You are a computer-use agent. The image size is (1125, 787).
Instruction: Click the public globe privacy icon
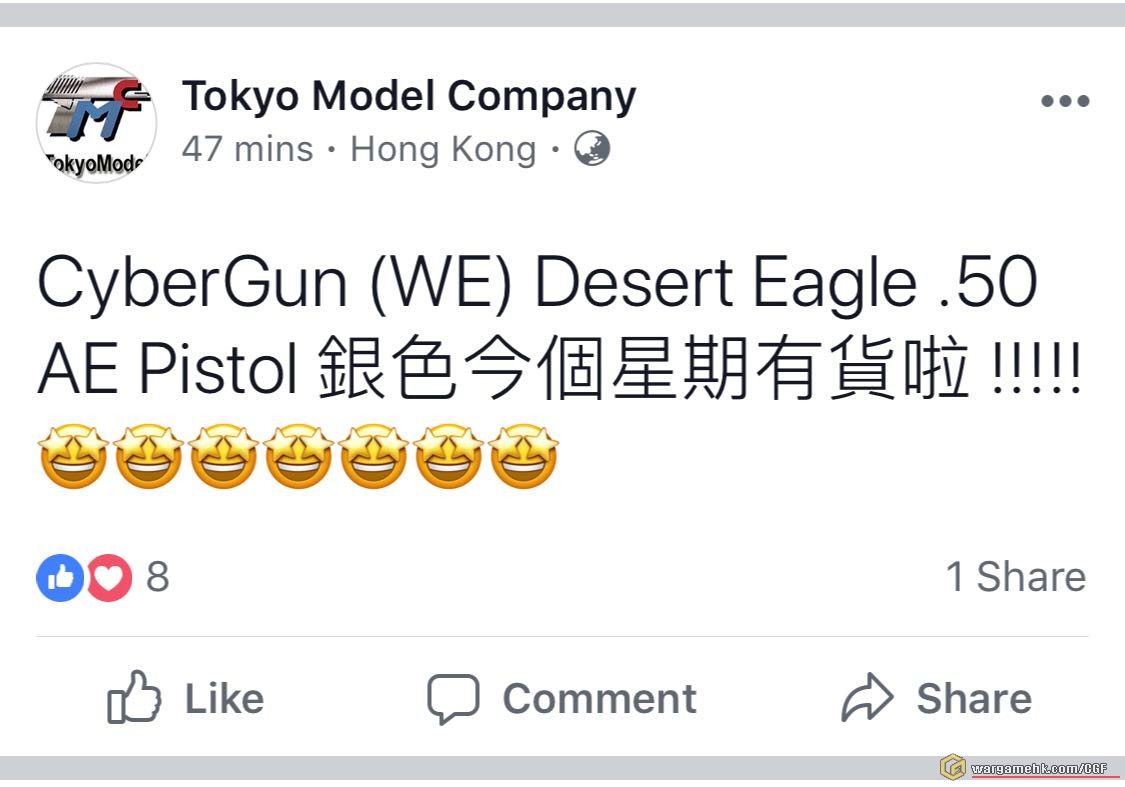[592, 149]
